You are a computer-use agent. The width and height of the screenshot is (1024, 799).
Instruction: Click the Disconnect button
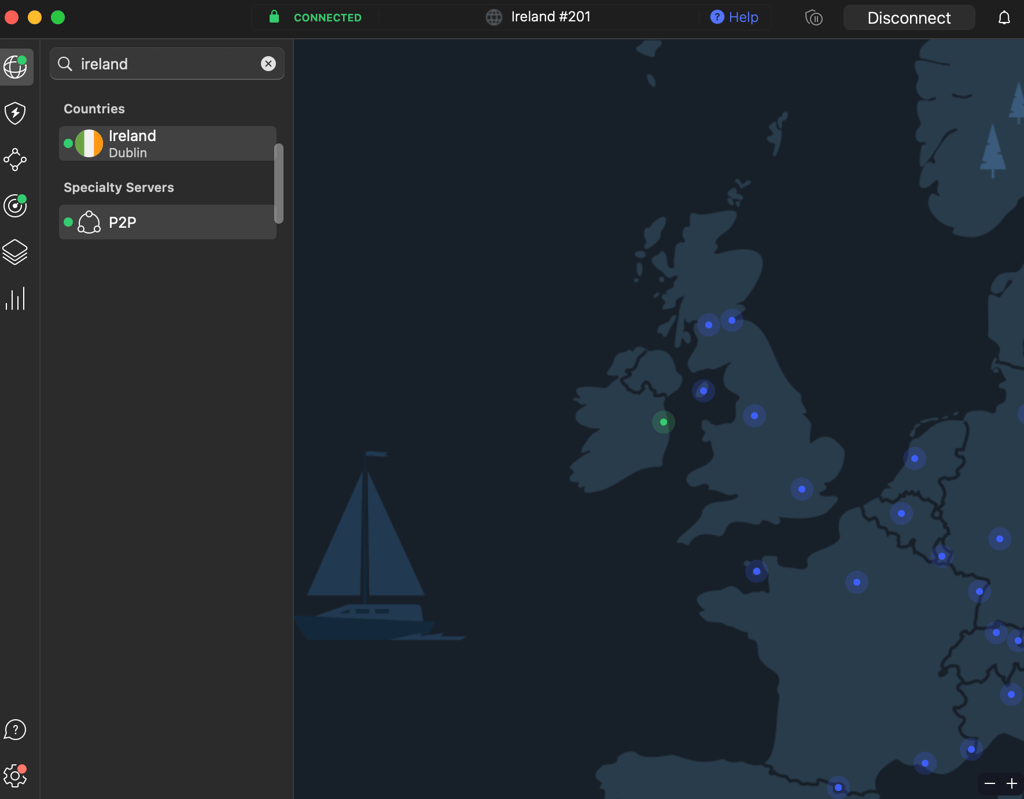pos(909,18)
